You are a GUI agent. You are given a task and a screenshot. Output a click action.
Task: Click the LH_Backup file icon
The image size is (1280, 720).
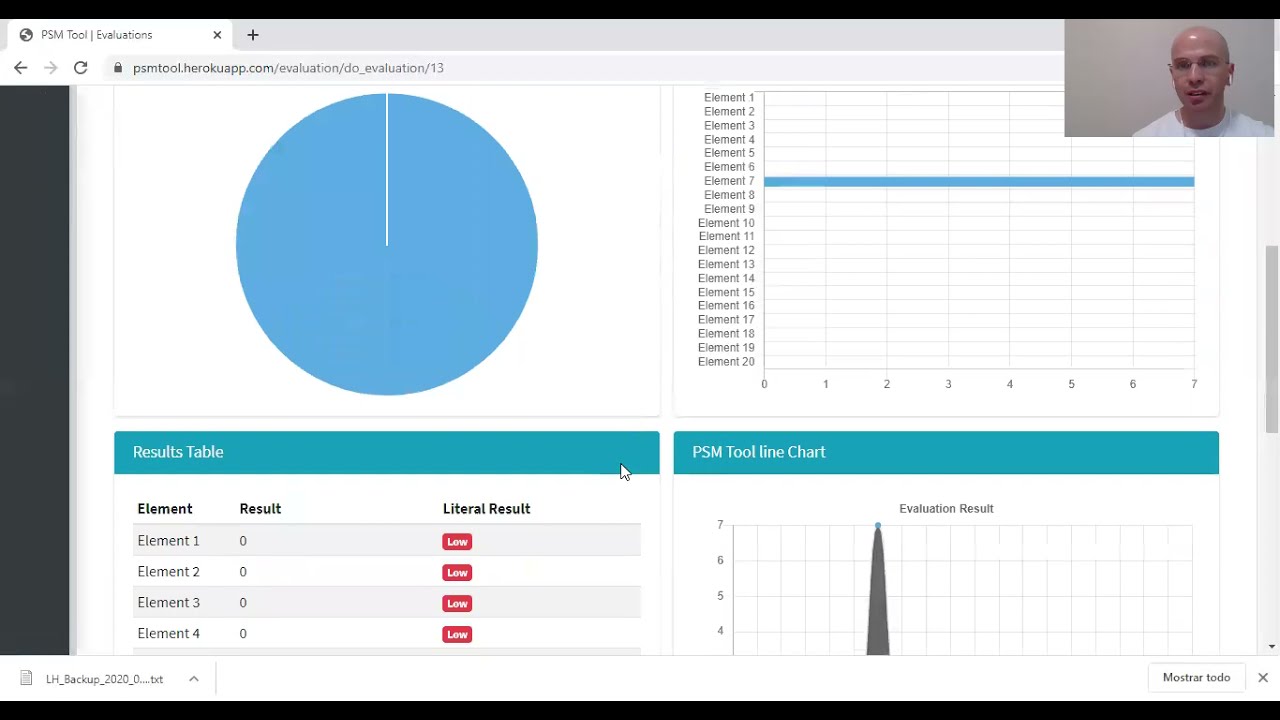(x=27, y=679)
